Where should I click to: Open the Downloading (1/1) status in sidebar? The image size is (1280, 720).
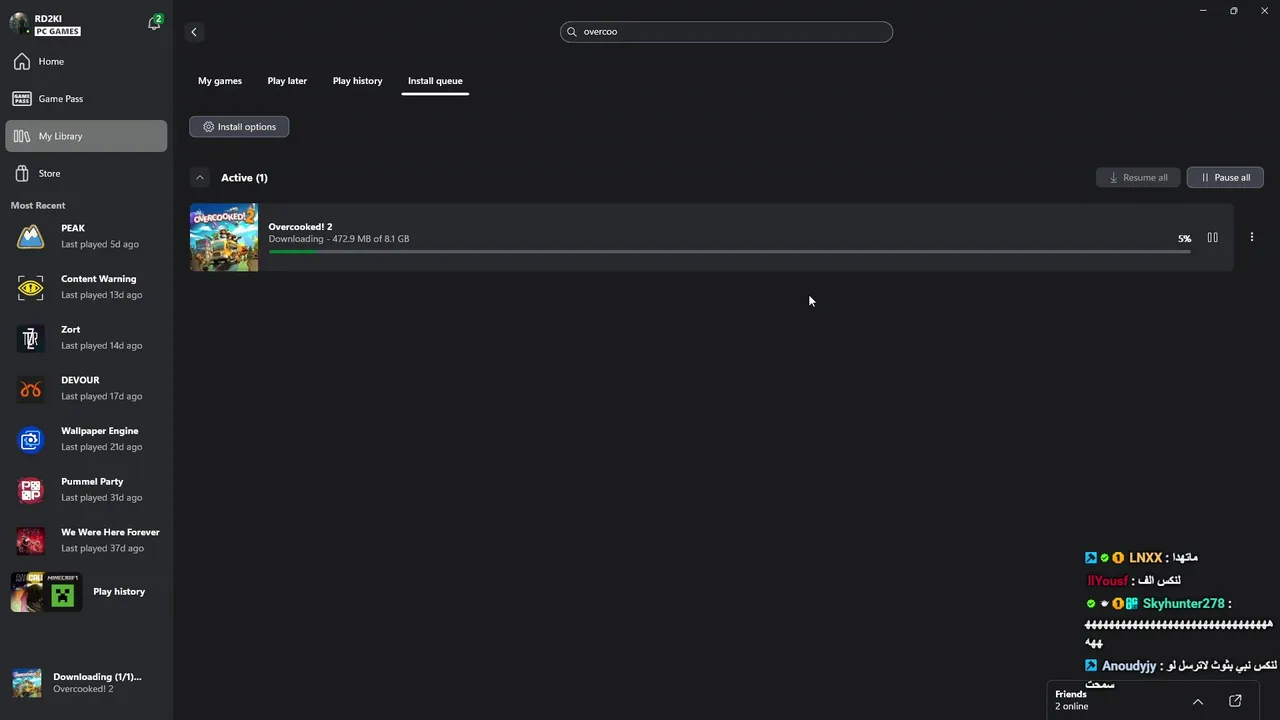point(86,683)
